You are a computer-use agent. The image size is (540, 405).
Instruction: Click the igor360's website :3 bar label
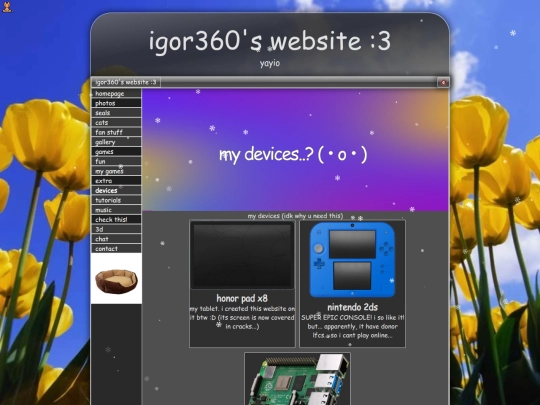pyautogui.click(x=126, y=82)
